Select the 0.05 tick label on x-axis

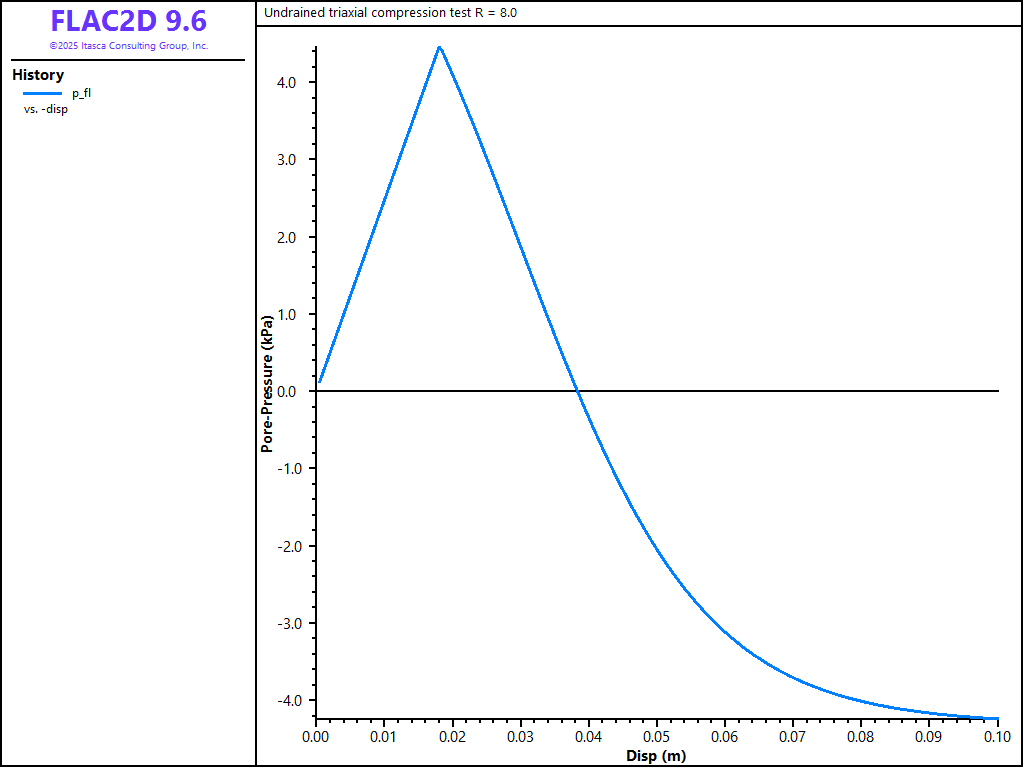click(656, 737)
